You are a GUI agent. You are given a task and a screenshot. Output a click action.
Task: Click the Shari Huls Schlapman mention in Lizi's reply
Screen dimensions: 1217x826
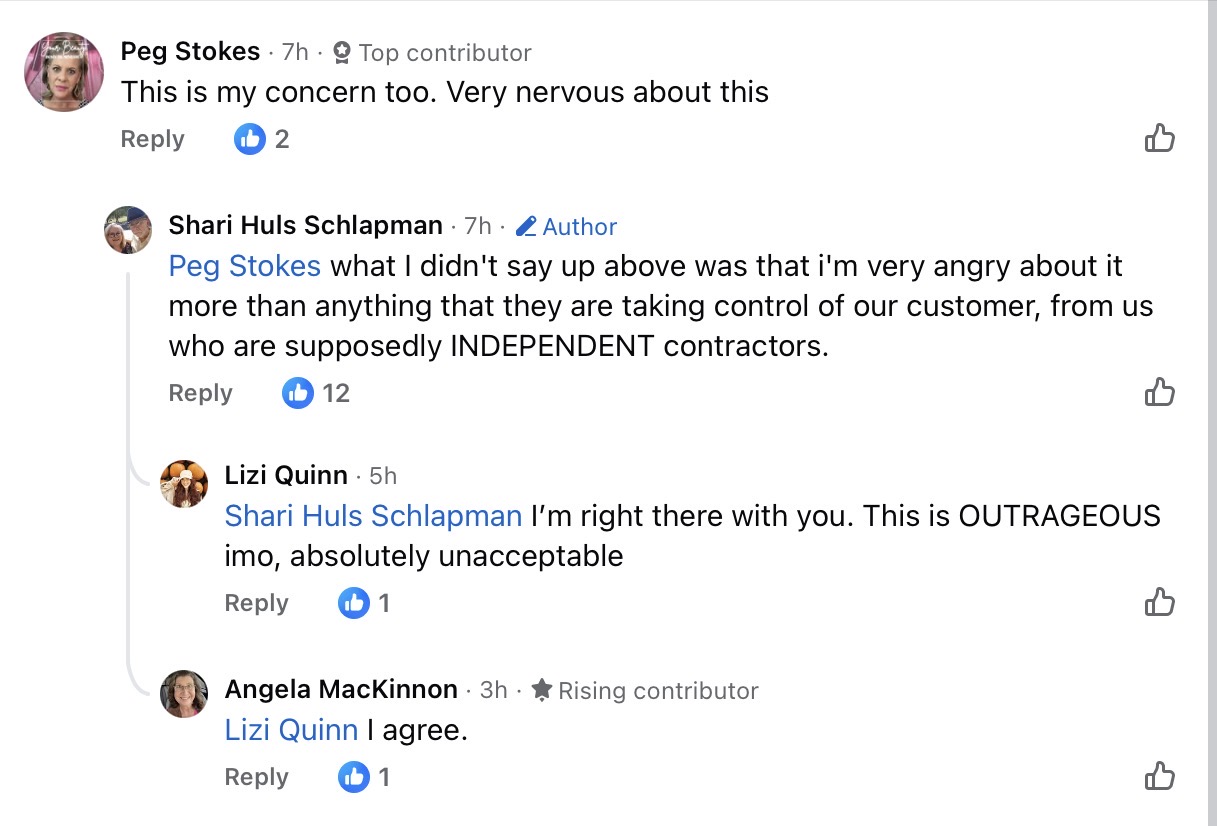pyautogui.click(x=373, y=516)
